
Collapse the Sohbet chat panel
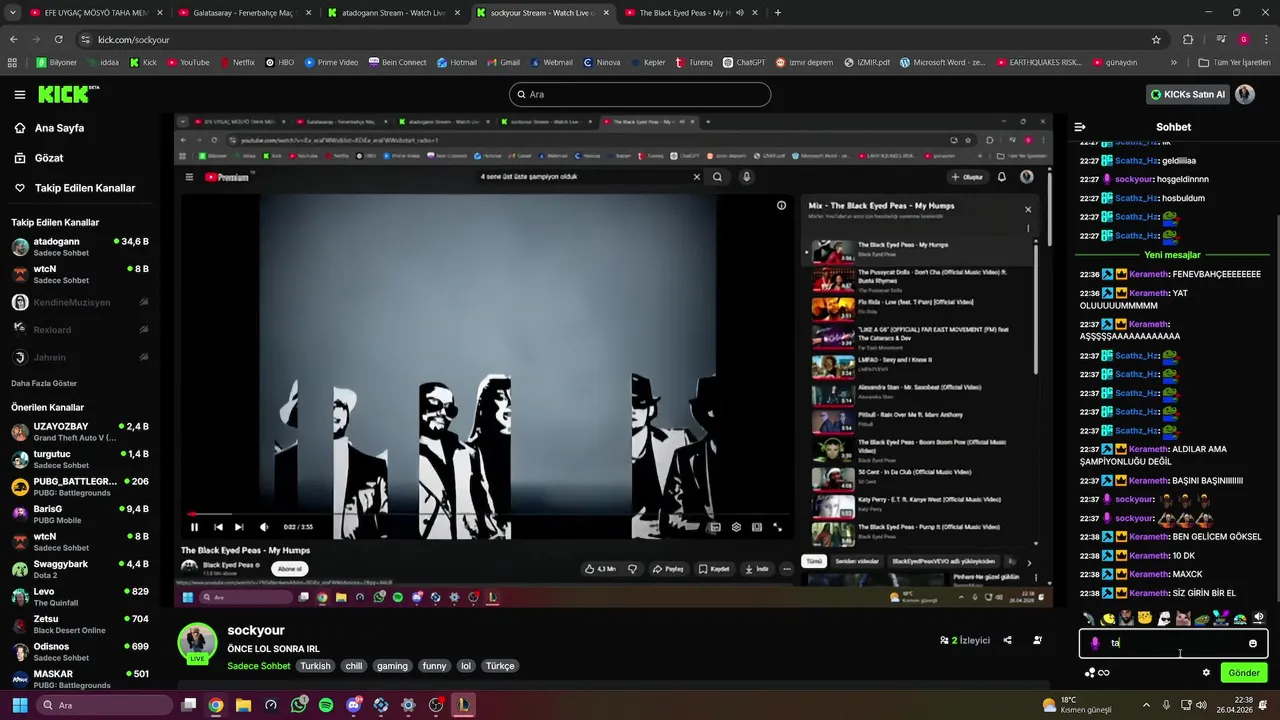(1080, 127)
